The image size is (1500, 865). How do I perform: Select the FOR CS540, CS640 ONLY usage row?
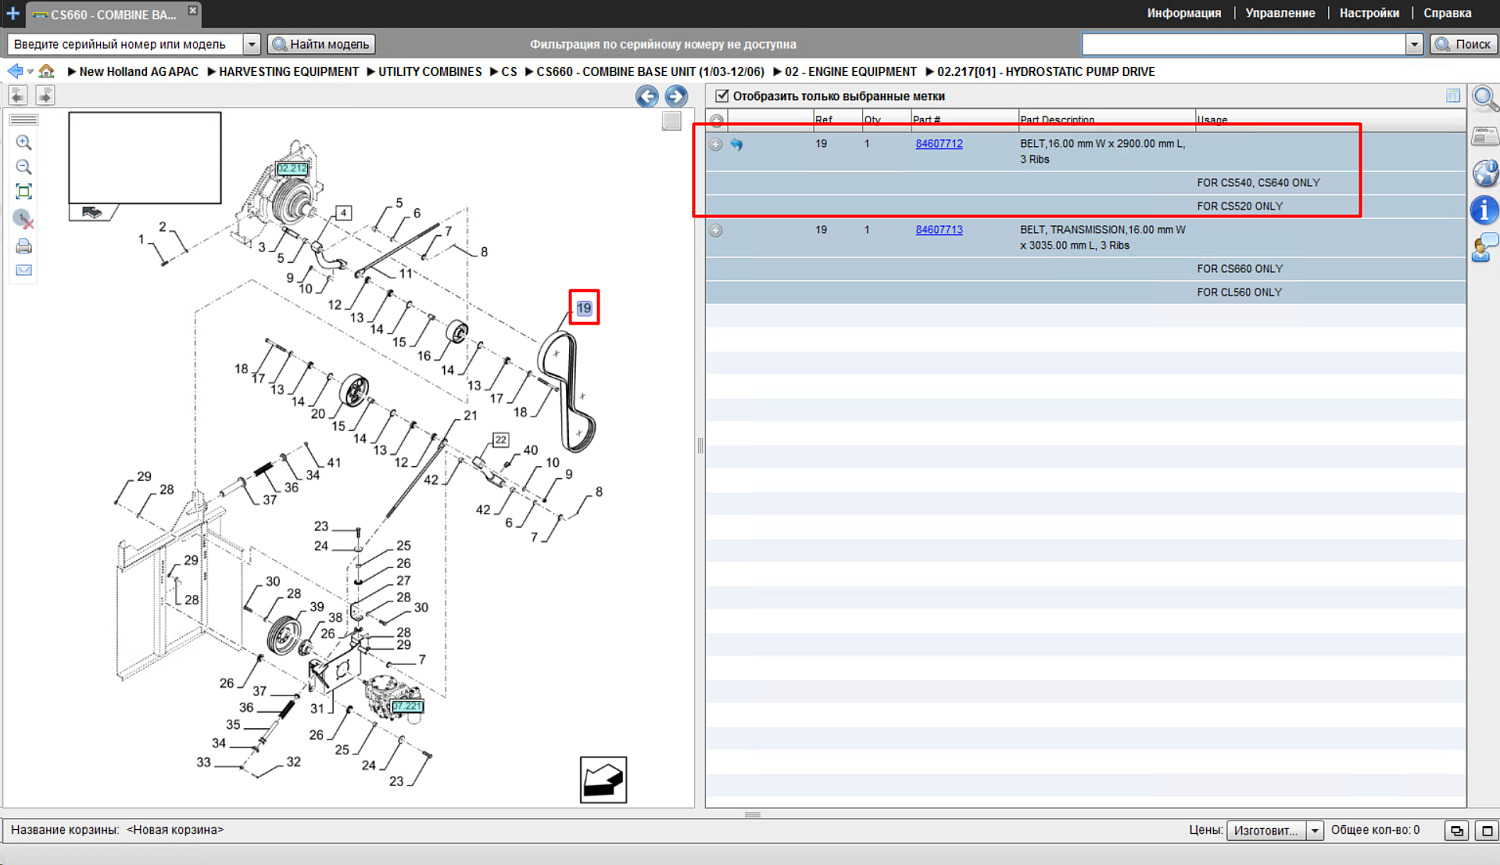click(1086, 183)
